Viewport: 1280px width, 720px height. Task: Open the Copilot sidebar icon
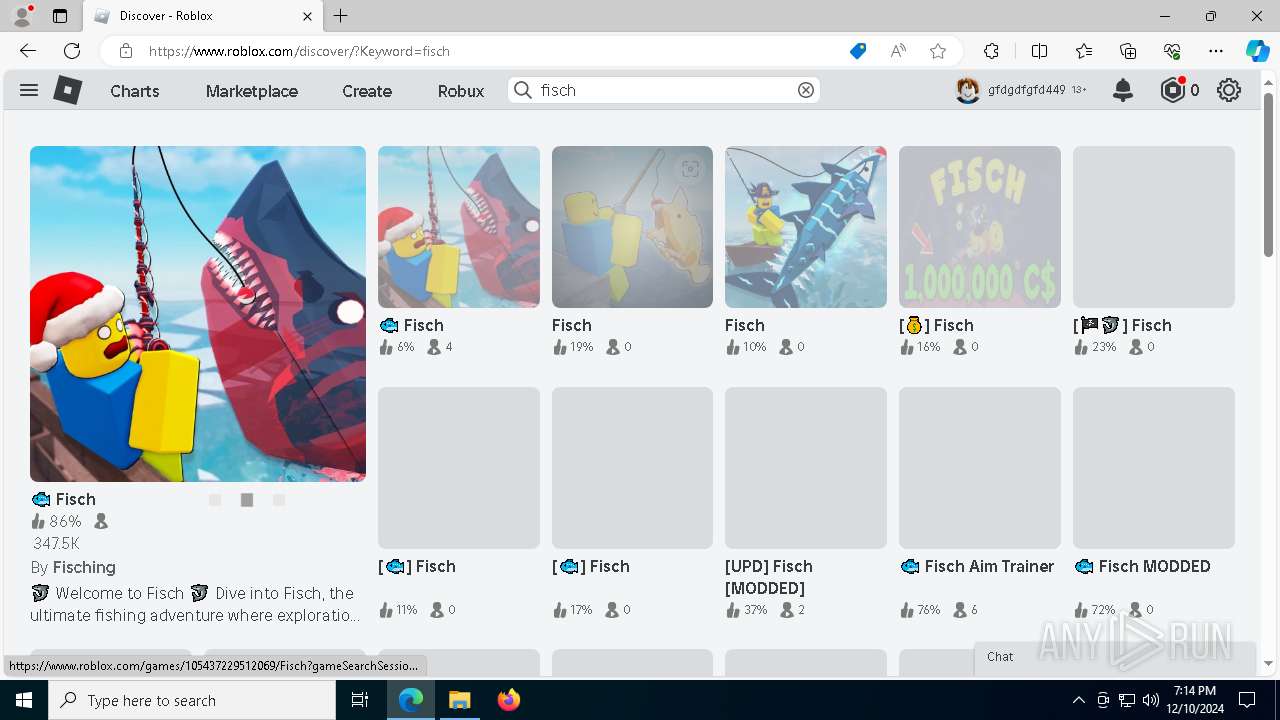[1257, 51]
